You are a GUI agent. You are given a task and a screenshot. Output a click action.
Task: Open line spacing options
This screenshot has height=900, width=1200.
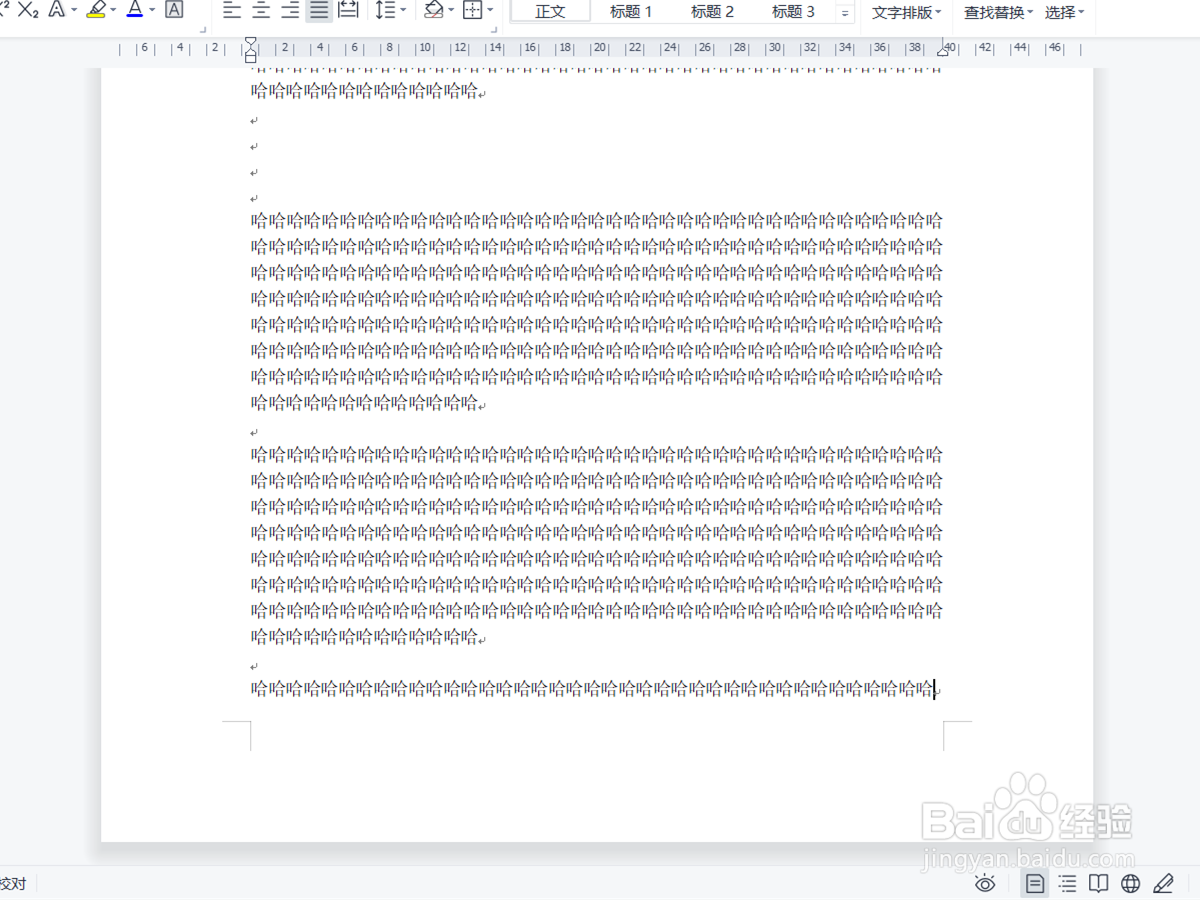click(x=385, y=10)
